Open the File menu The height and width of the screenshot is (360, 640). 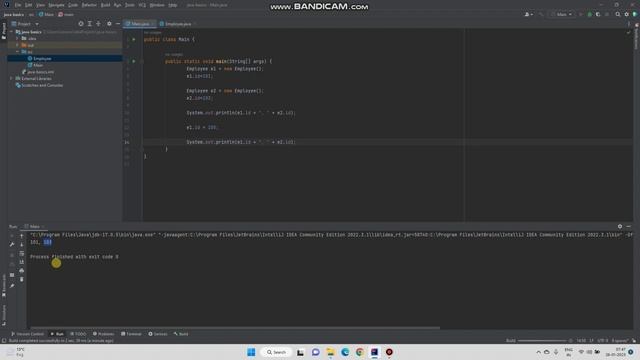pos(18,5)
